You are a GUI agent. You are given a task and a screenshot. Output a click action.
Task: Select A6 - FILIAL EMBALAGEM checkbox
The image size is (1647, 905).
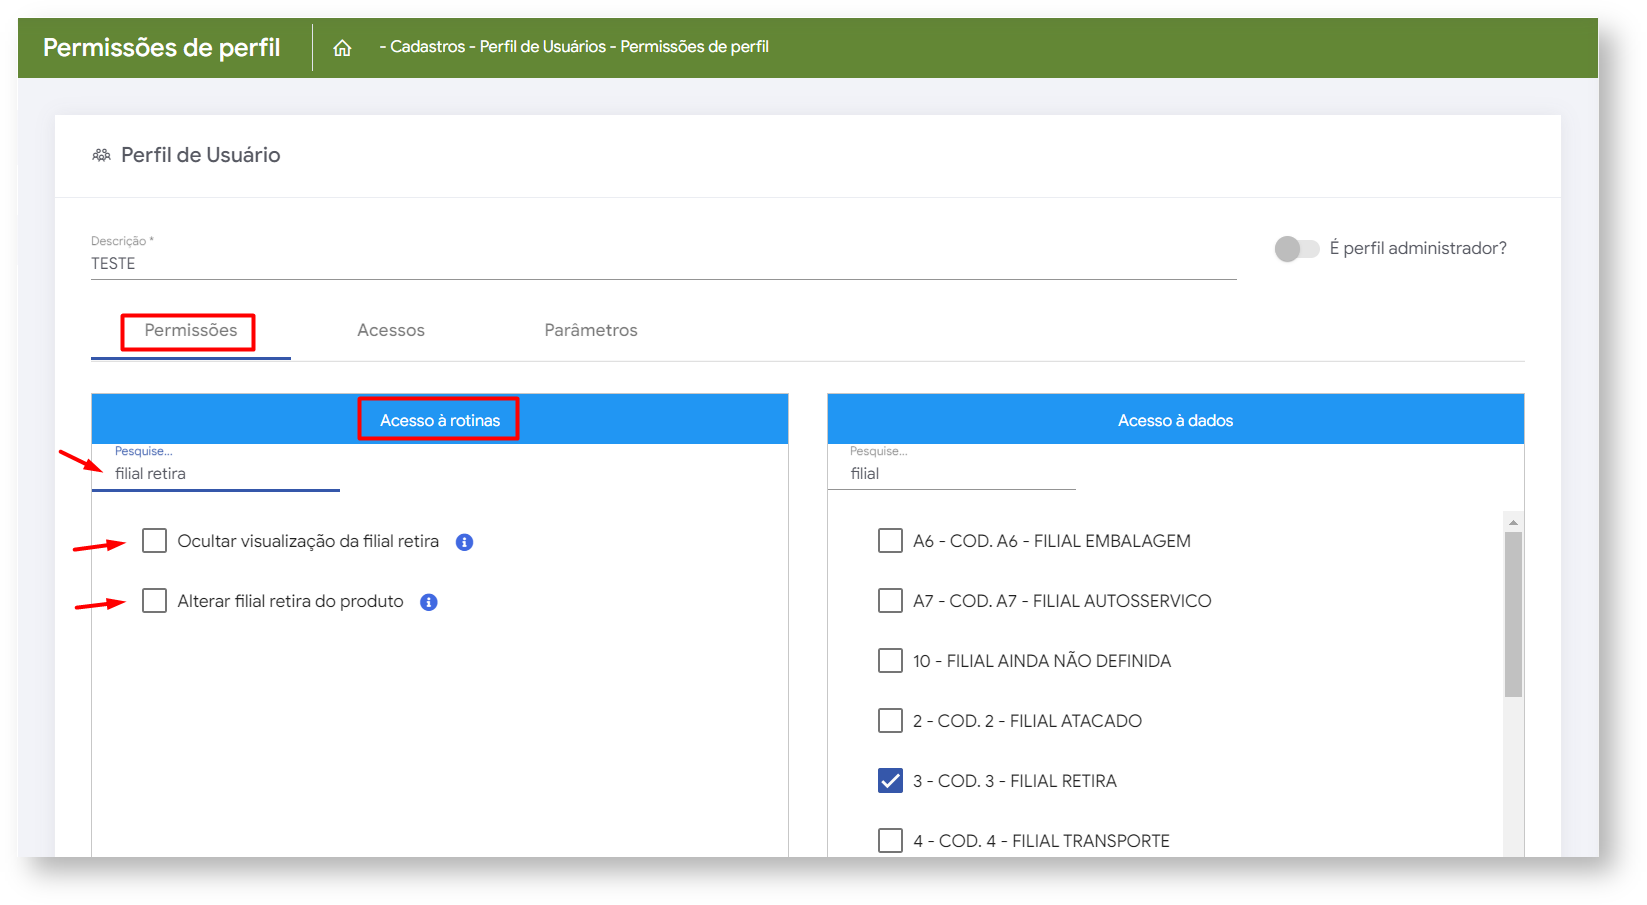tap(890, 541)
